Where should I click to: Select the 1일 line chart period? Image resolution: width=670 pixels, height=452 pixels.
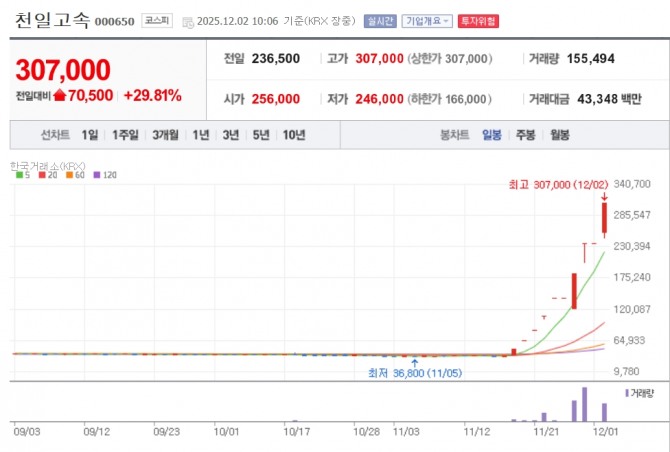[x=90, y=135]
